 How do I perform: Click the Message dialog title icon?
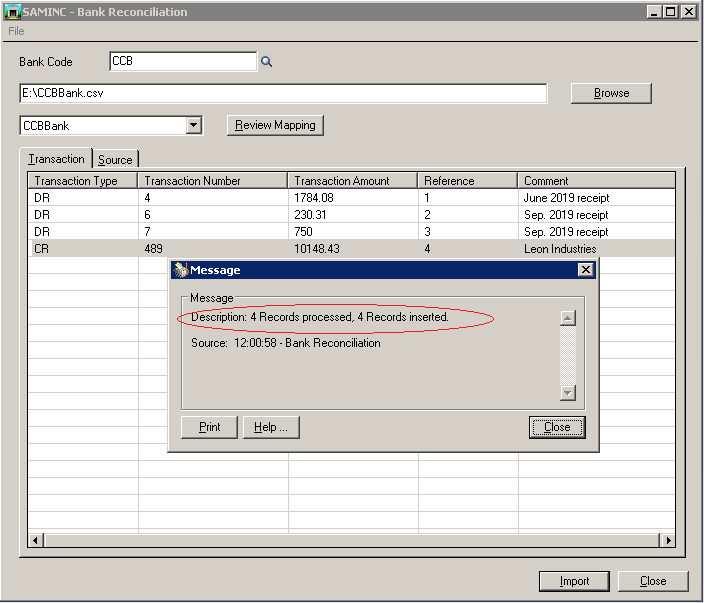[180, 270]
